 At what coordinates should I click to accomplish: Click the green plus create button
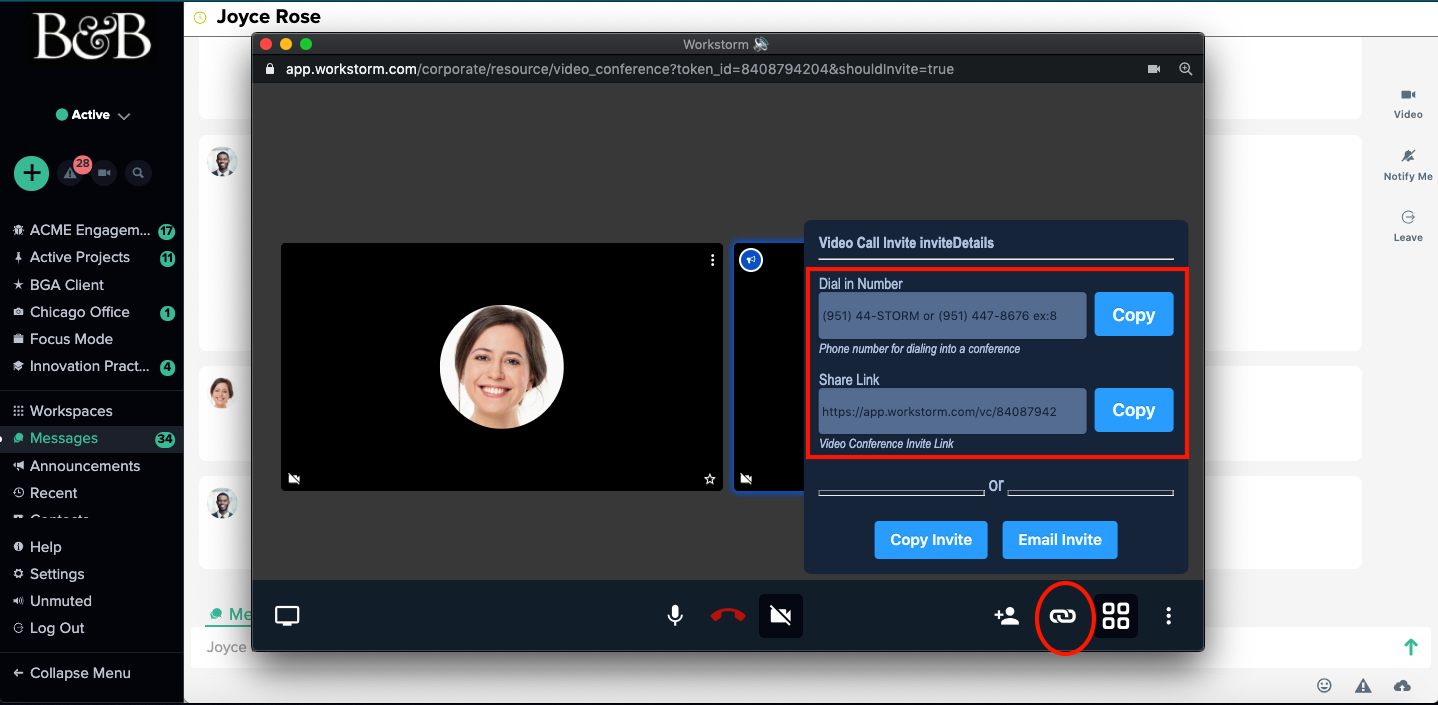point(32,173)
